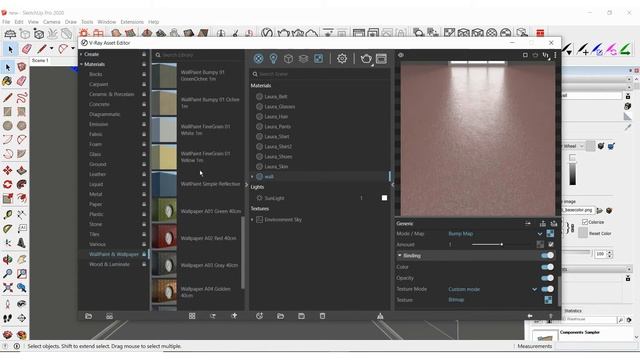Open the Texture Mode dropdown arrow
This screenshot has width=640, height=360.
pos(534,289)
